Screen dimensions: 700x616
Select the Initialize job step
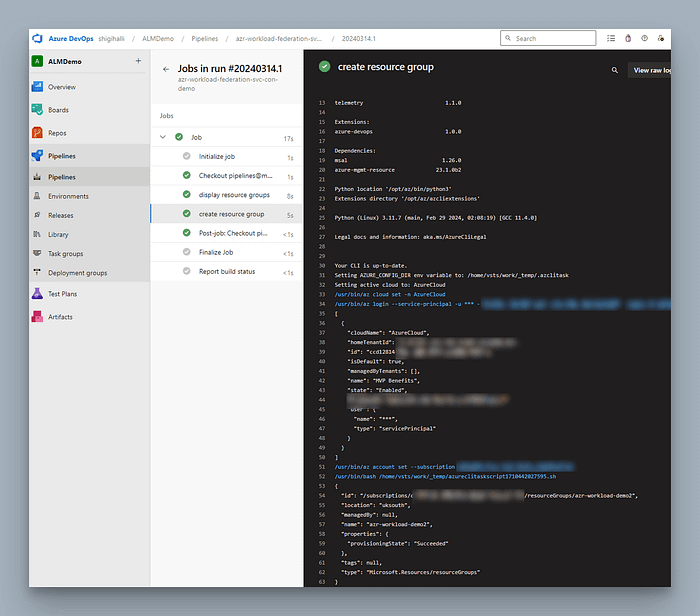point(226,157)
